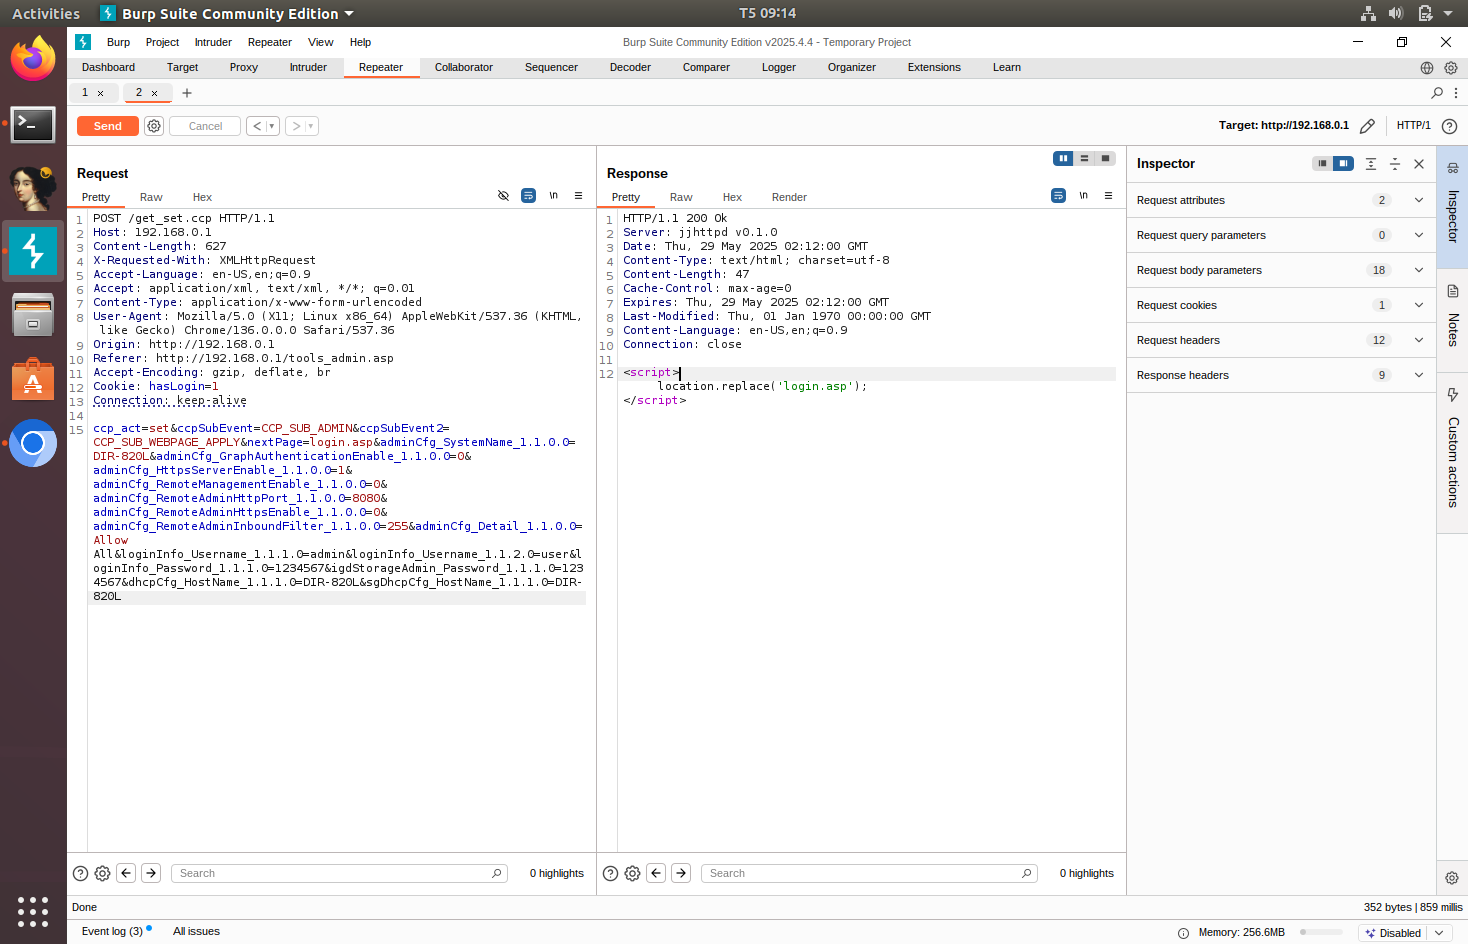Expand Request cookies section
Image resolution: width=1468 pixels, height=944 pixels.
[x=1281, y=305]
